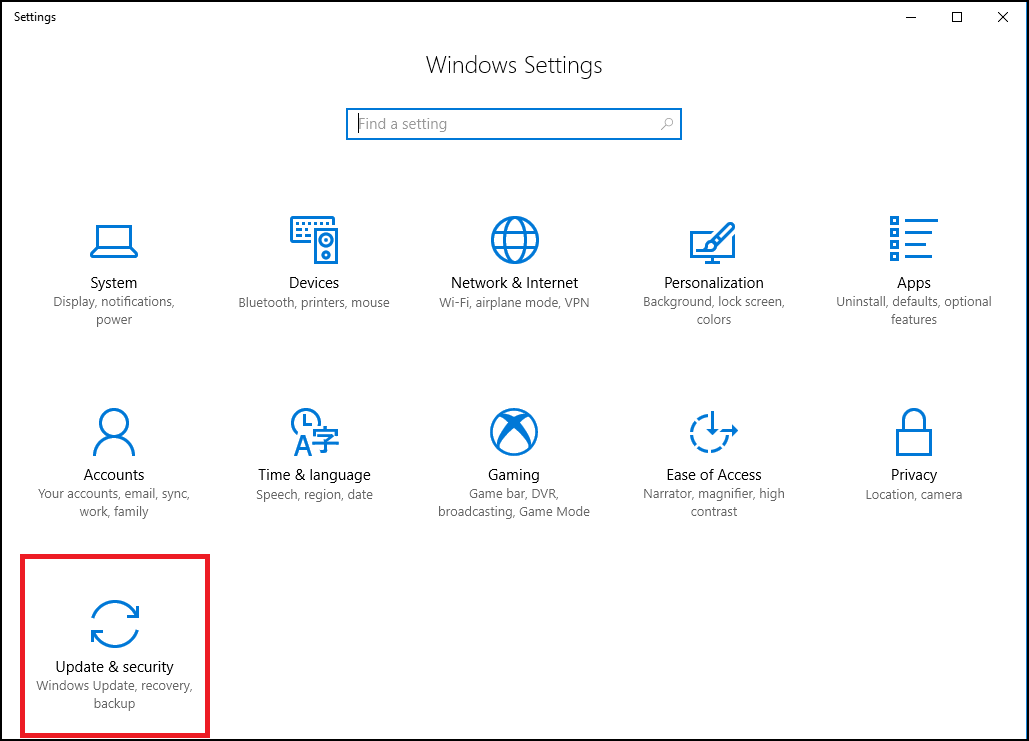Screen dimensions: 1029x741
Task: Select the Xbox Gaming globe icon
Action: tap(514, 432)
